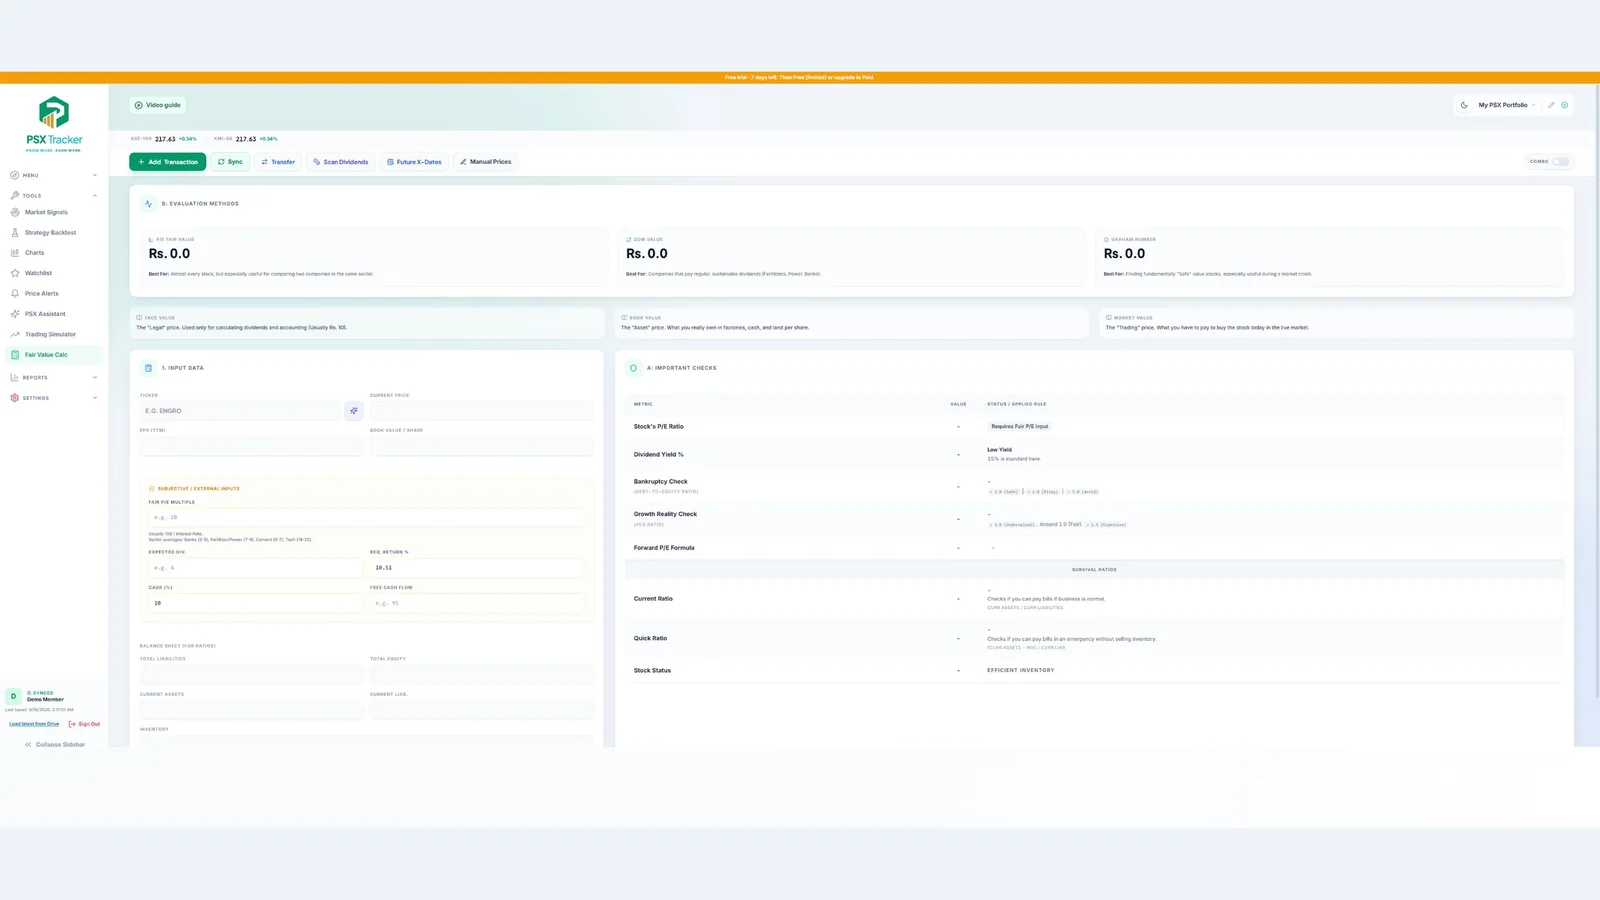Click the 'Requires Fair P/E Input' badge
This screenshot has height=900, width=1600.
pyautogui.click(x=1020, y=427)
